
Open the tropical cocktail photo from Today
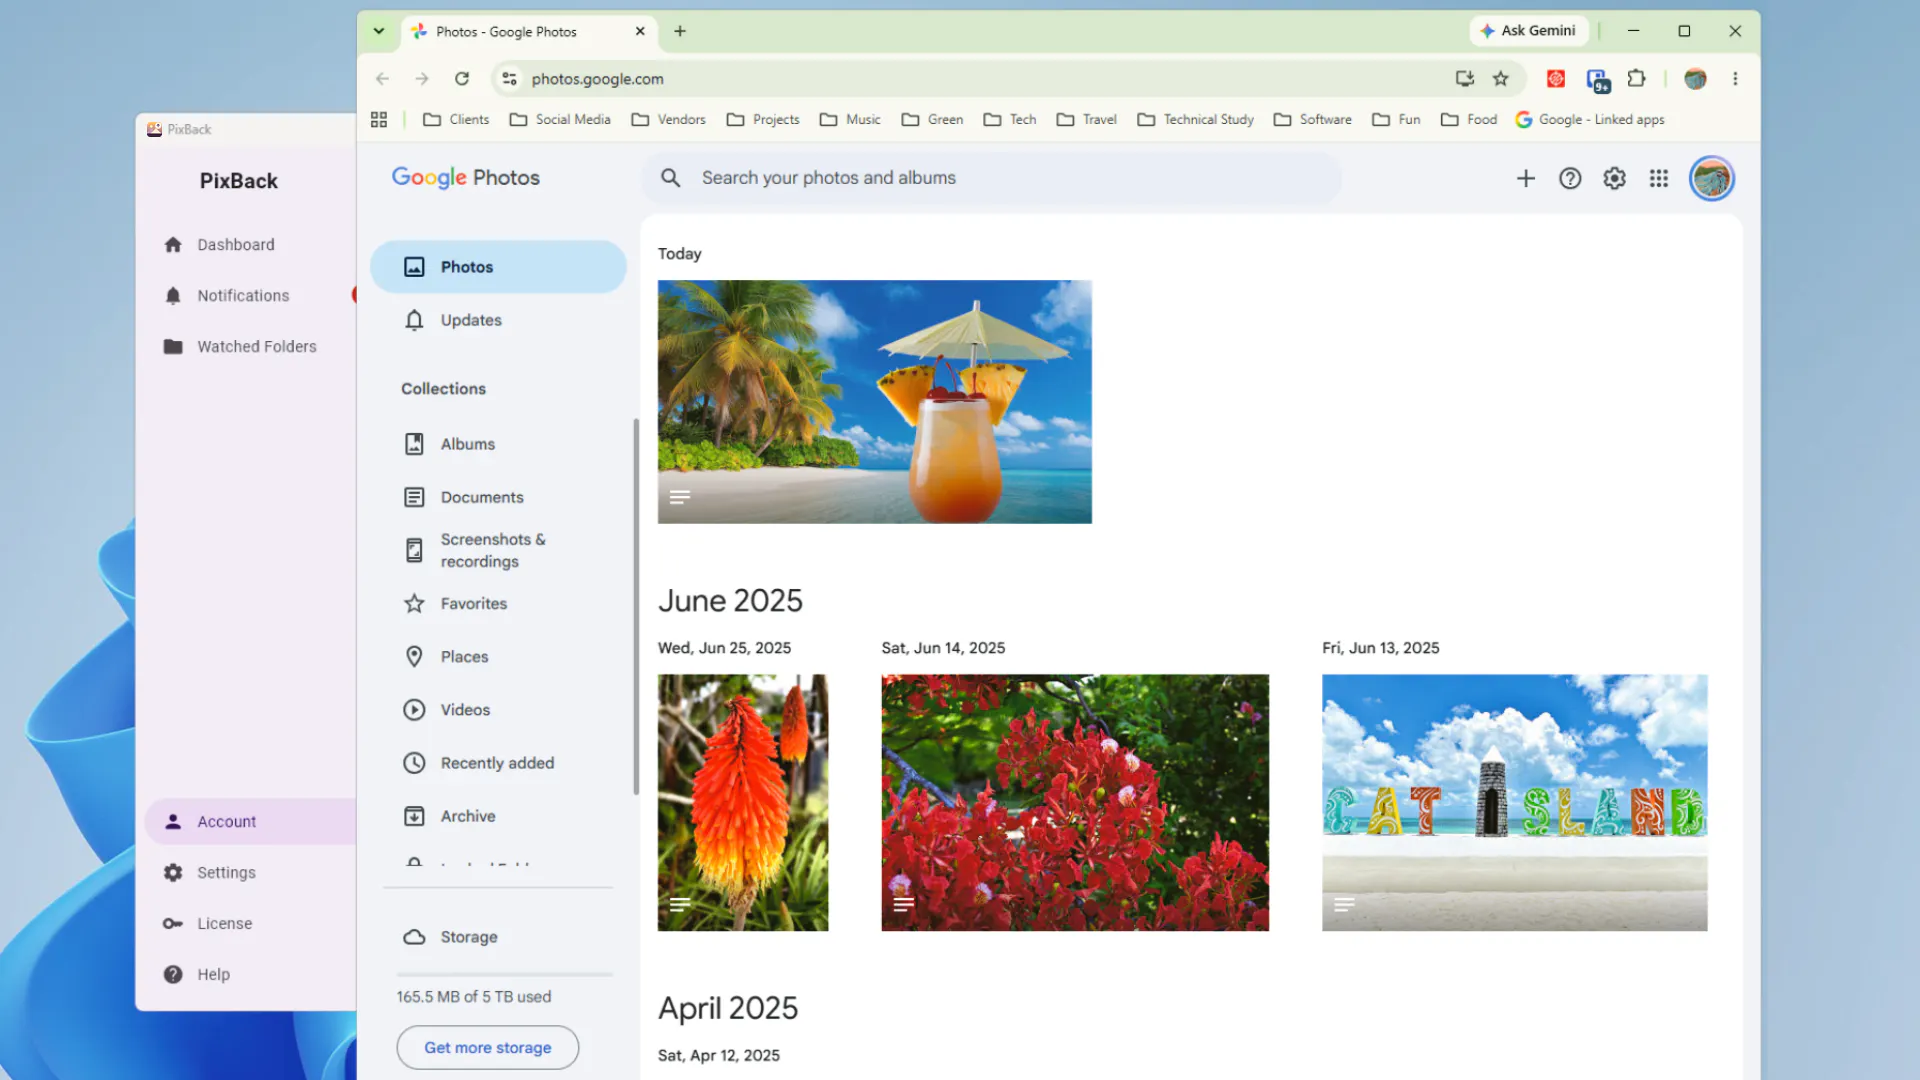874,402
